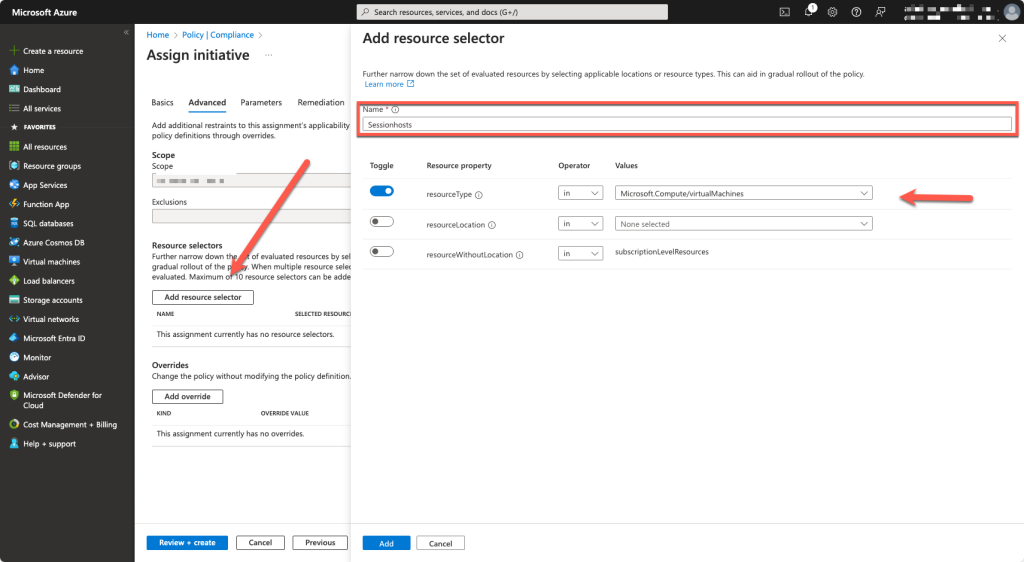Click Cancel on Assign initiative page

pos(260,542)
